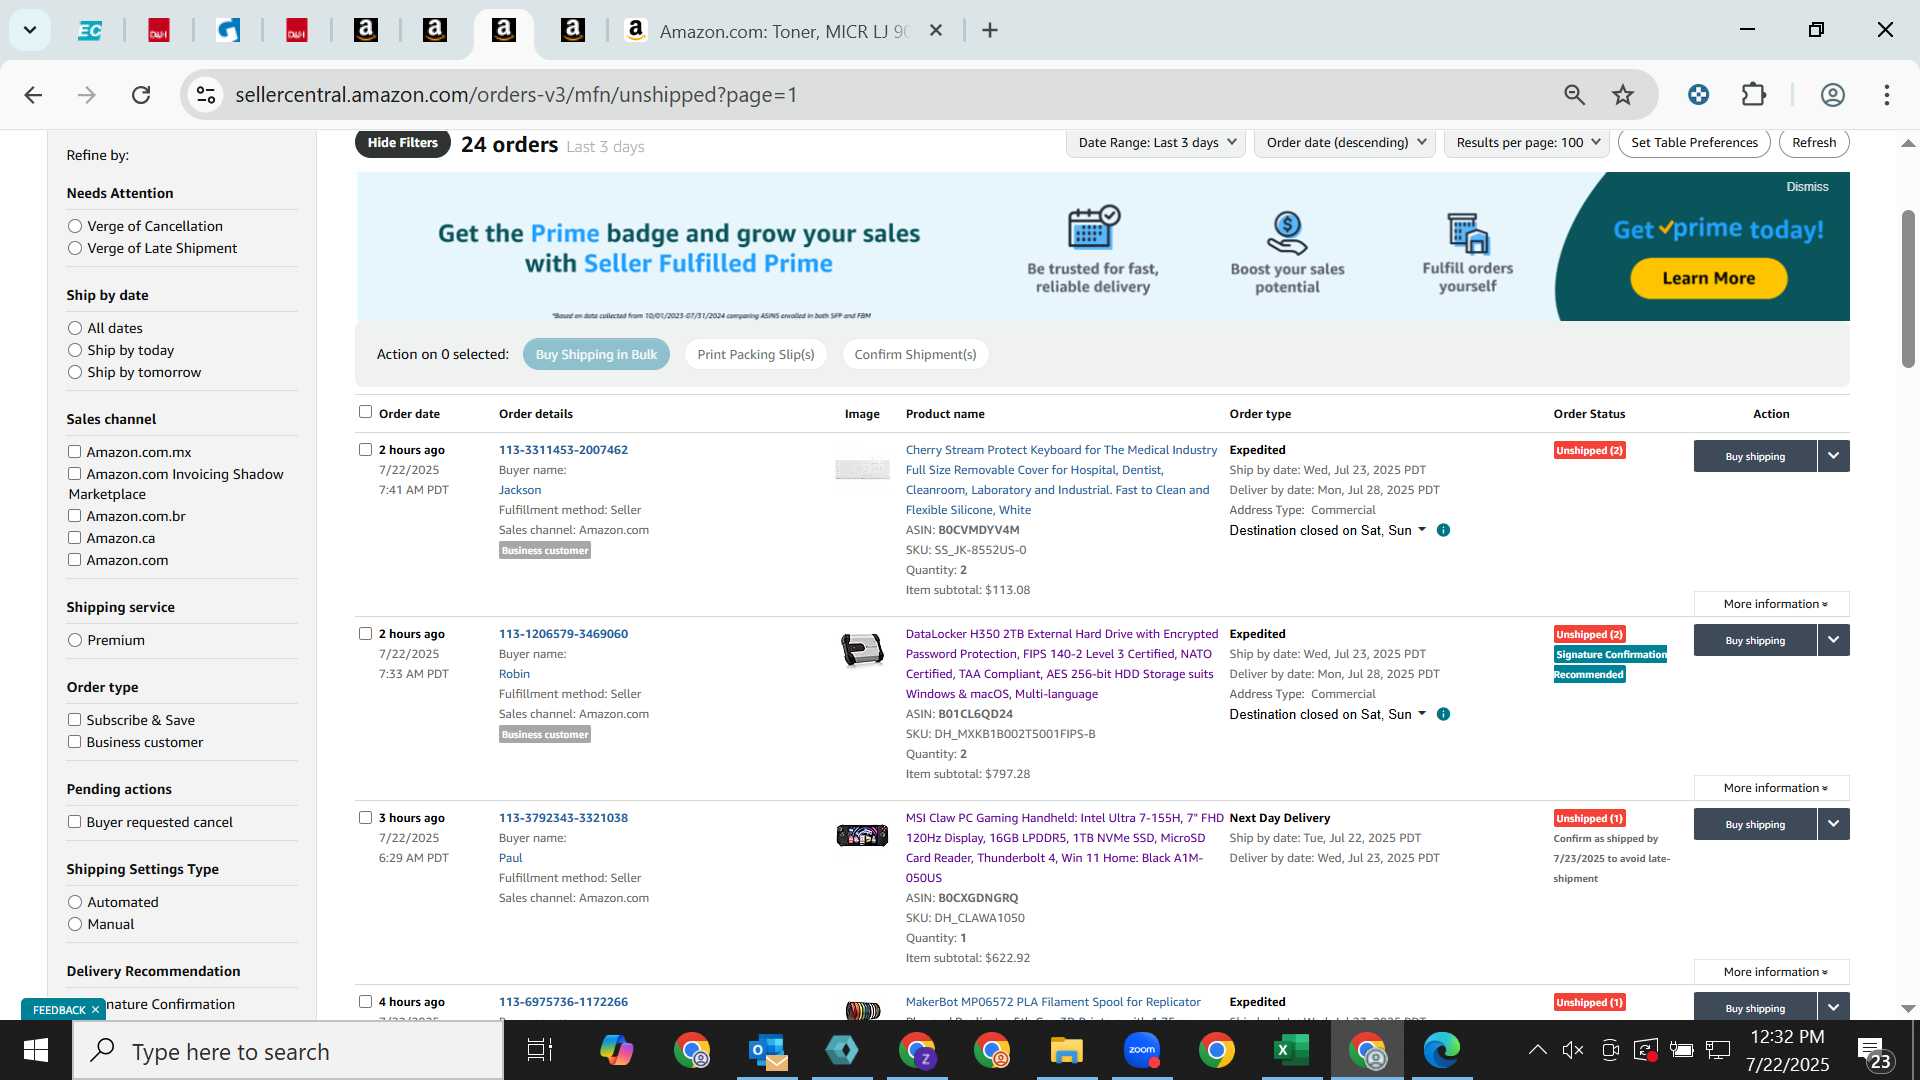Click Print Packing Slip(s)
Image resolution: width=1920 pixels, height=1080 pixels.
(755, 354)
